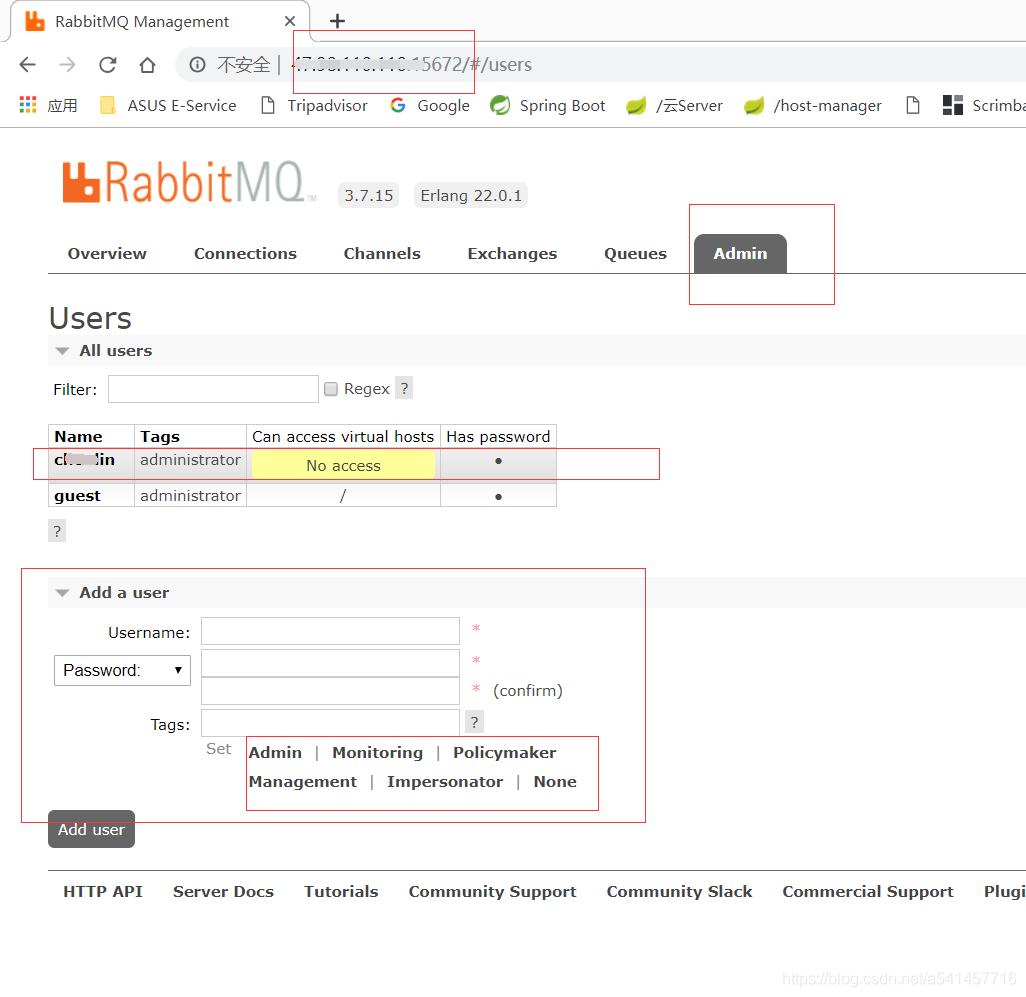This screenshot has height=997, width=1026.
Task: Click the 3.7.15 version badge
Action: 368,196
